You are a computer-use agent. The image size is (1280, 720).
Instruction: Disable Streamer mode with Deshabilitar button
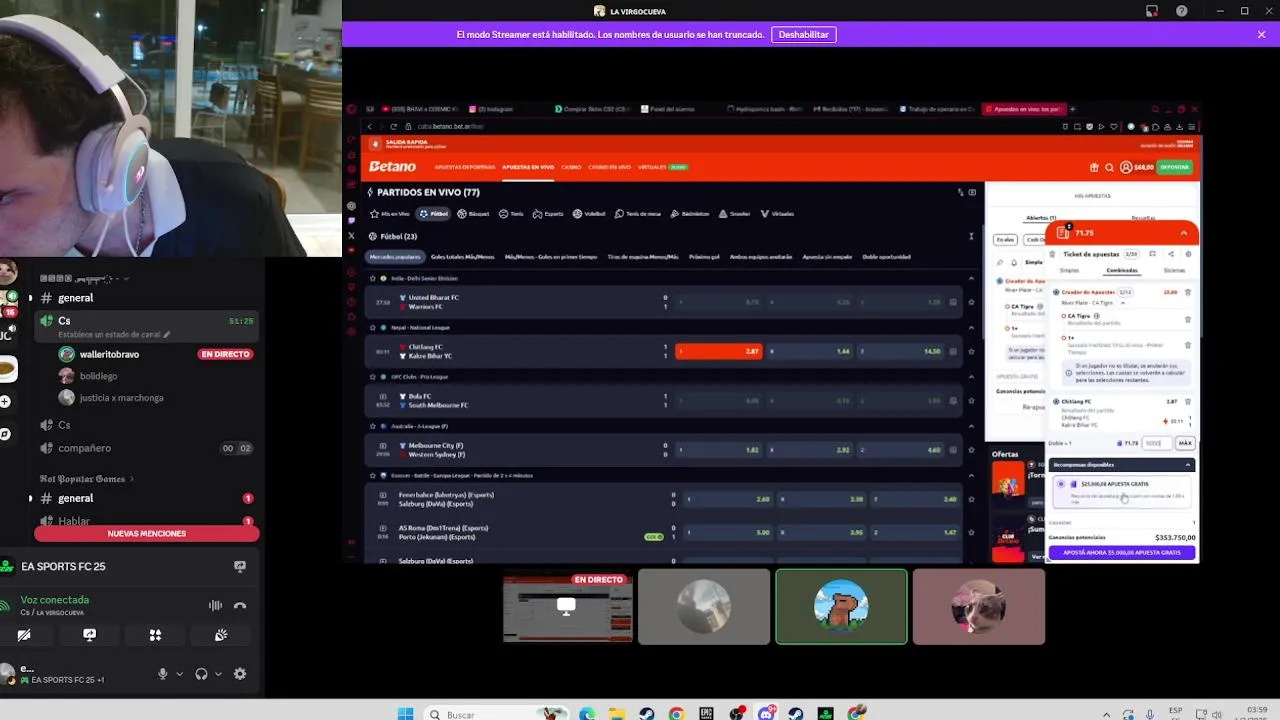804,34
